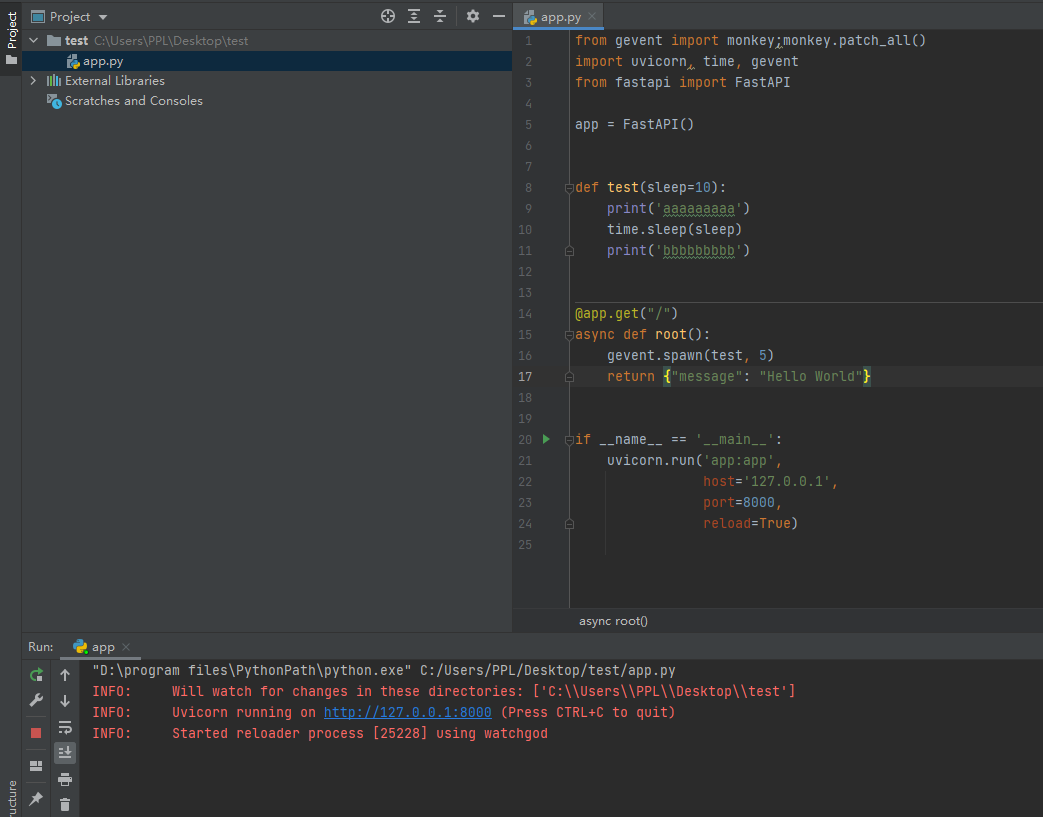Collapse all nodes in the Project tree
This screenshot has width=1043, height=817.
pos(440,16)
